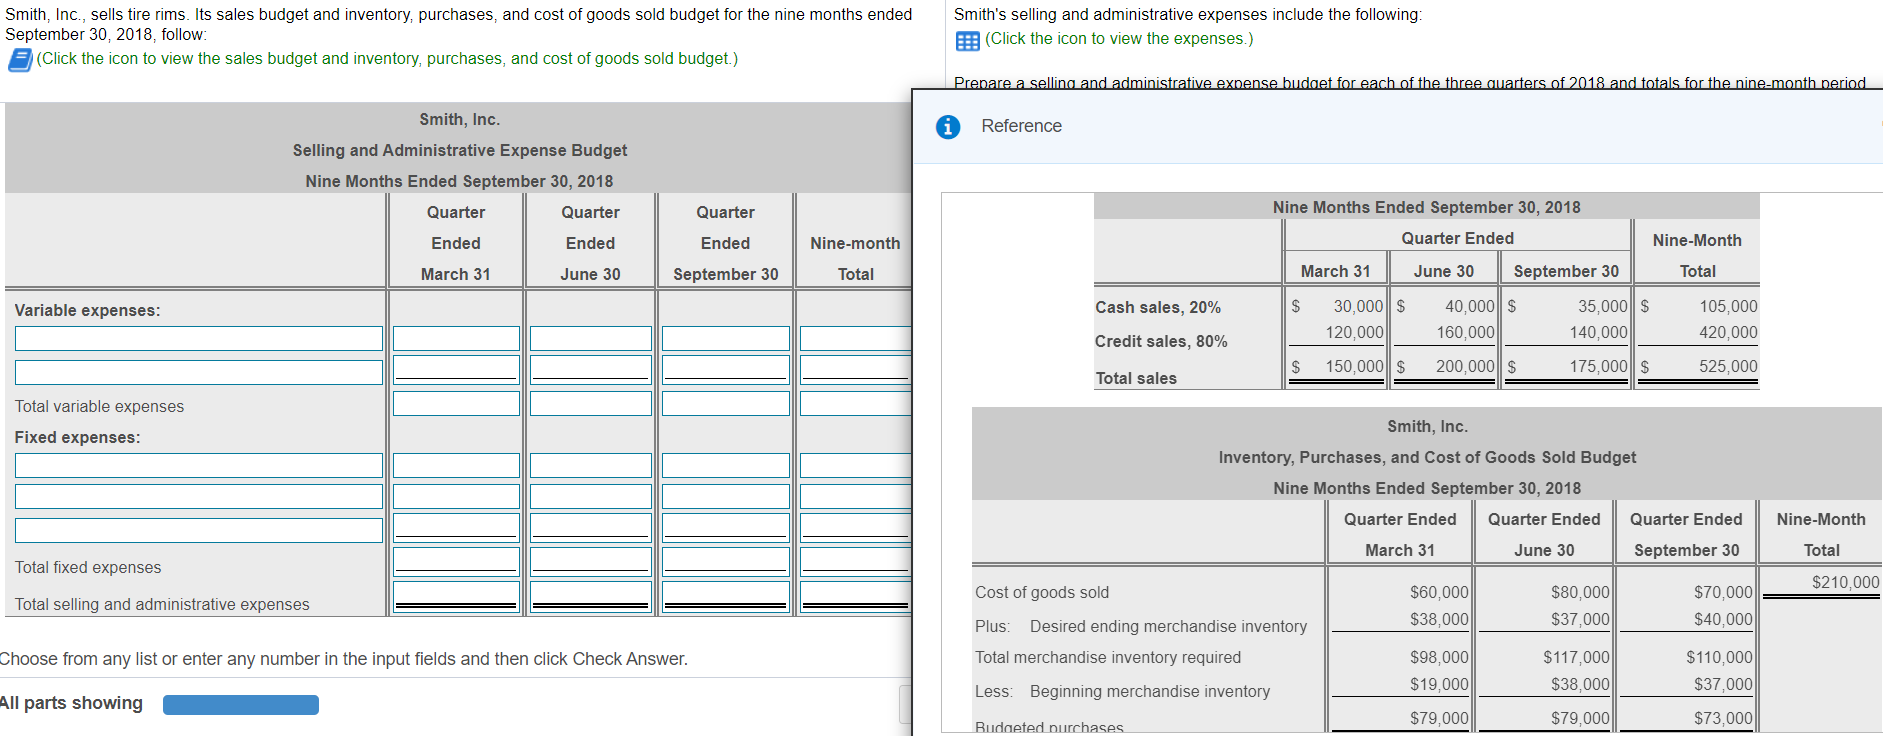Click first variable expense March 31 input
This screenshot has width=1883, height=736.
[456, 338]
